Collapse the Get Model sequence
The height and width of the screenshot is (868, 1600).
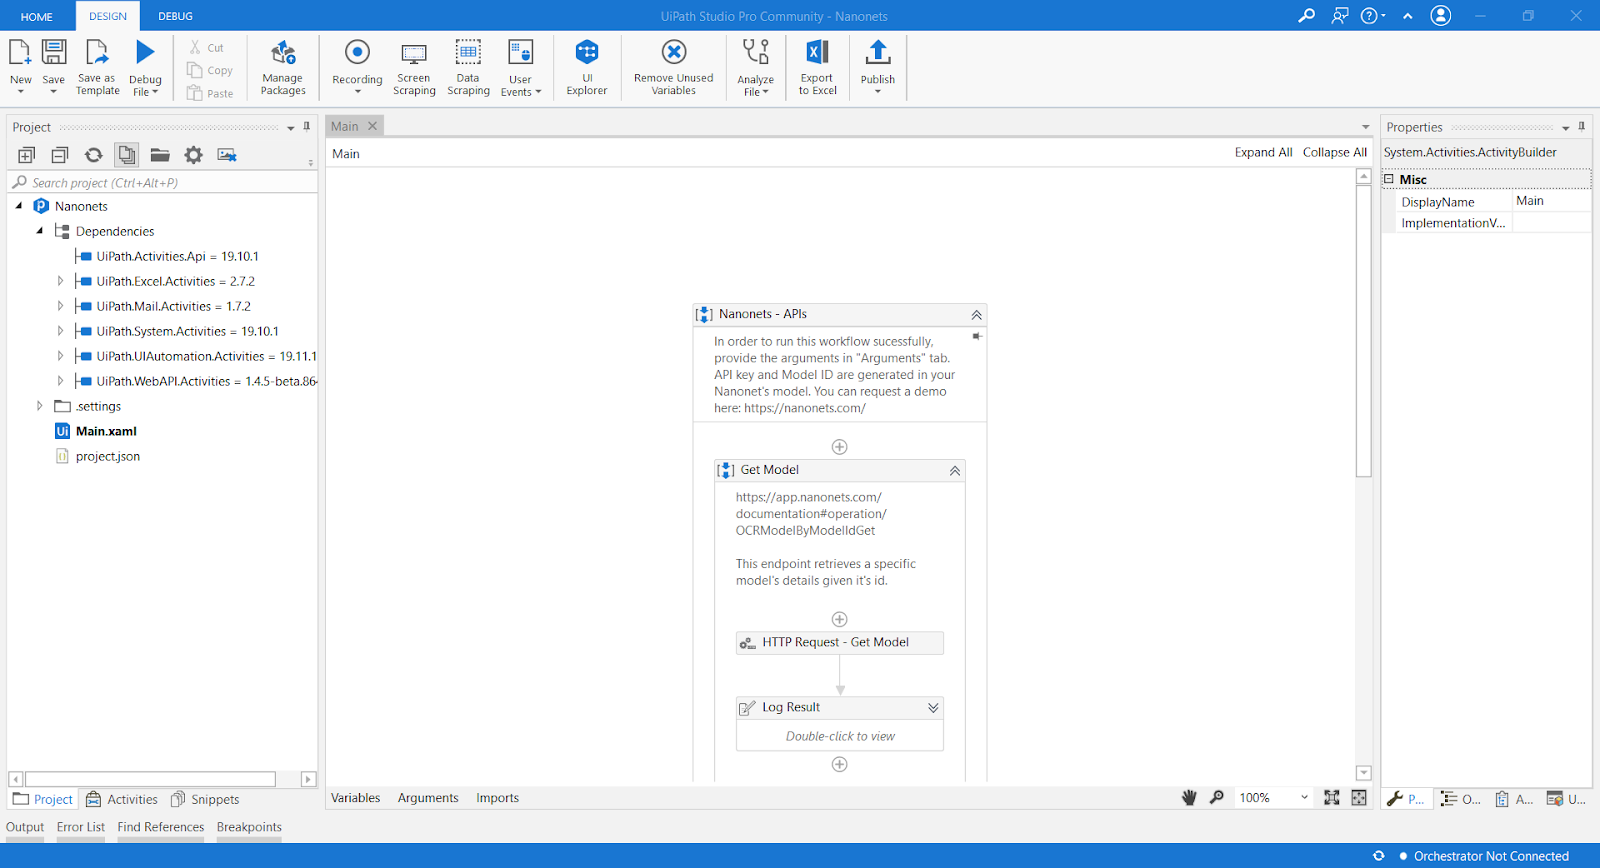pyautogui.click(x=954, y=470)
